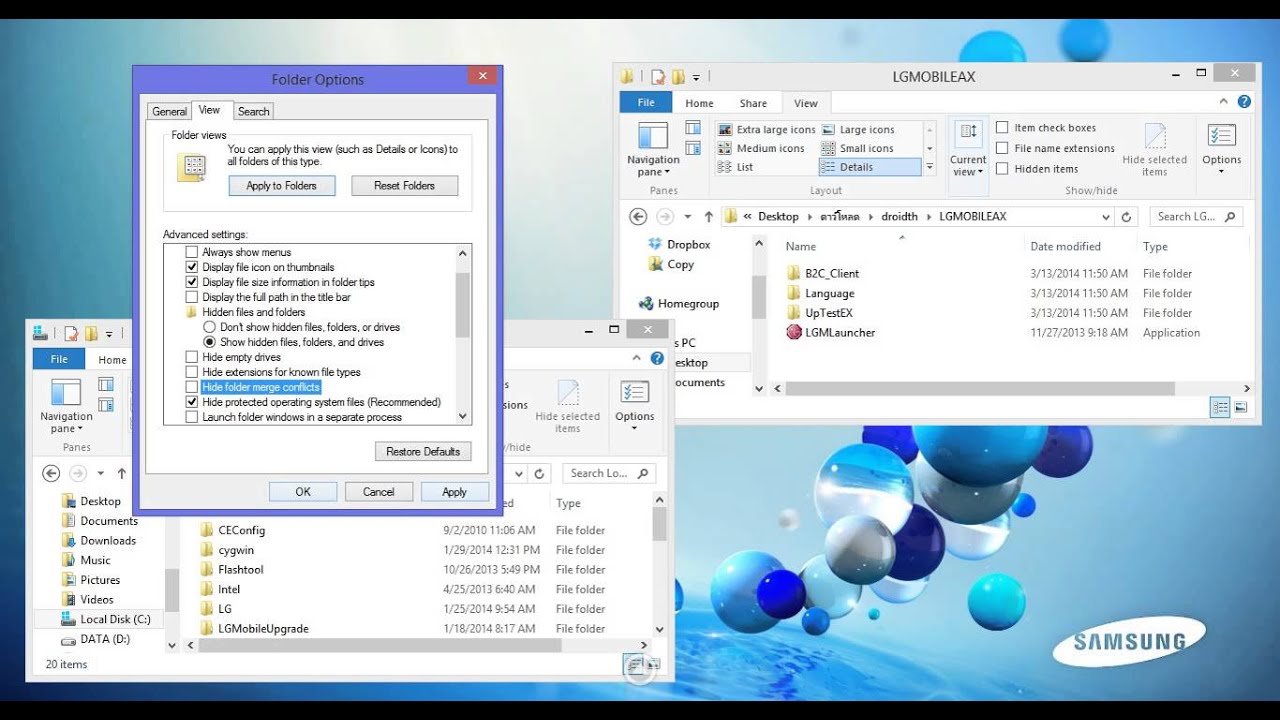Check Hide folder merge conflicts
This screenshot has height=720, width=1280.
[x=192, y=387]
